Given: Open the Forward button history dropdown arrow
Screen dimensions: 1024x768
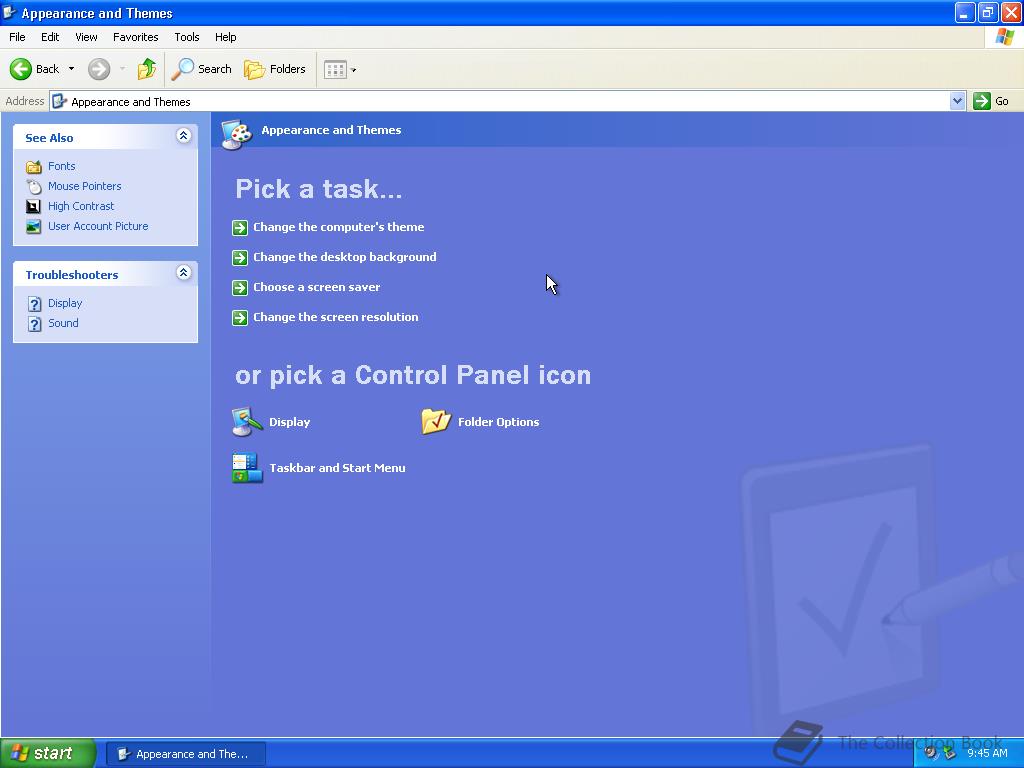Looking at the screenshot, I should (122, 69).
